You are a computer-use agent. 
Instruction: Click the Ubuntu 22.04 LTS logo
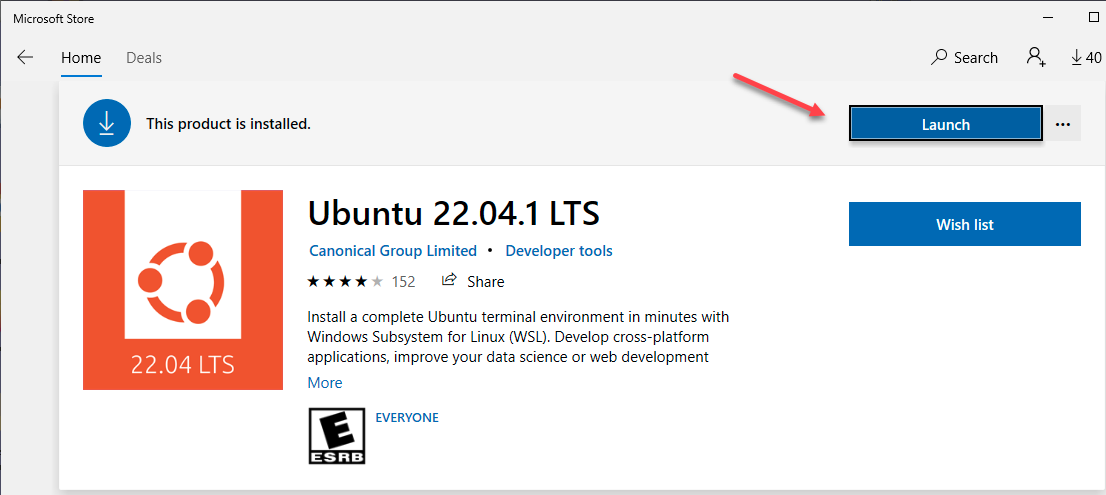183,290
